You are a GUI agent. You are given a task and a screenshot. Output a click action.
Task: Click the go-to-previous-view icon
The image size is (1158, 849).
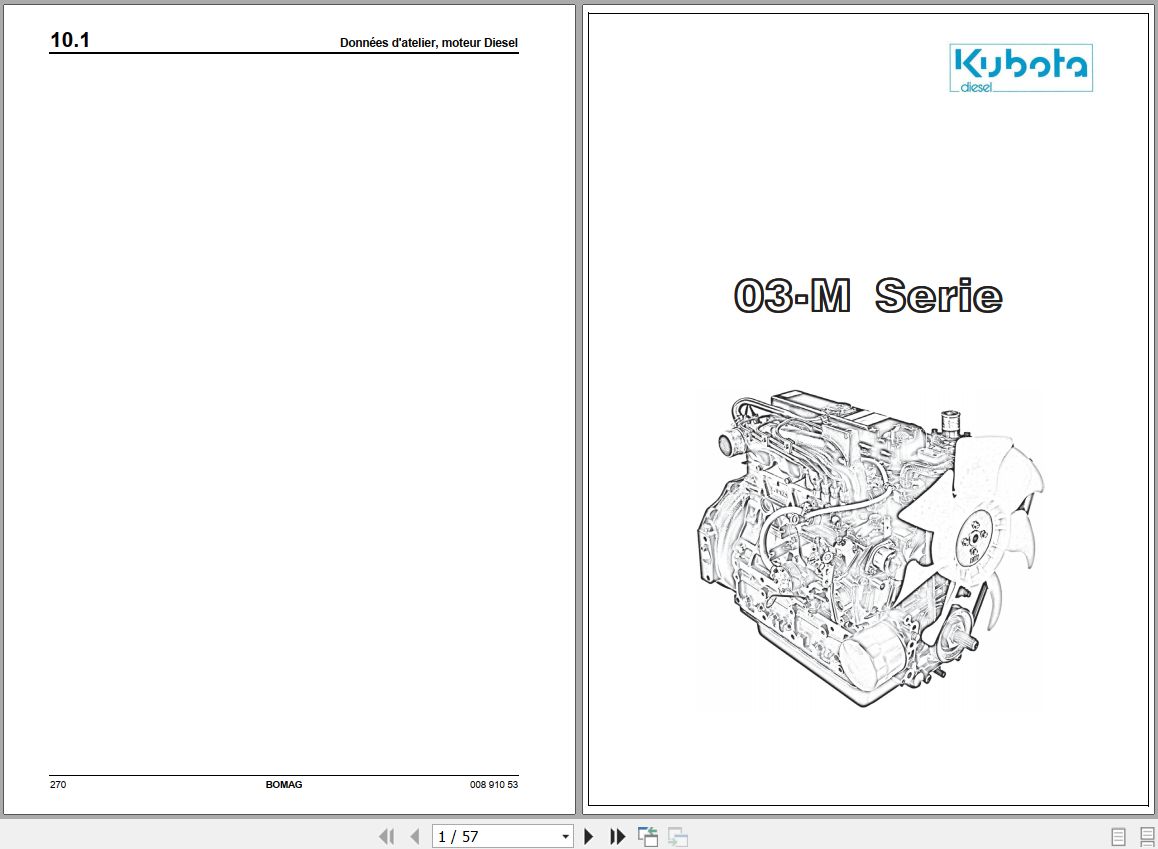648,836
